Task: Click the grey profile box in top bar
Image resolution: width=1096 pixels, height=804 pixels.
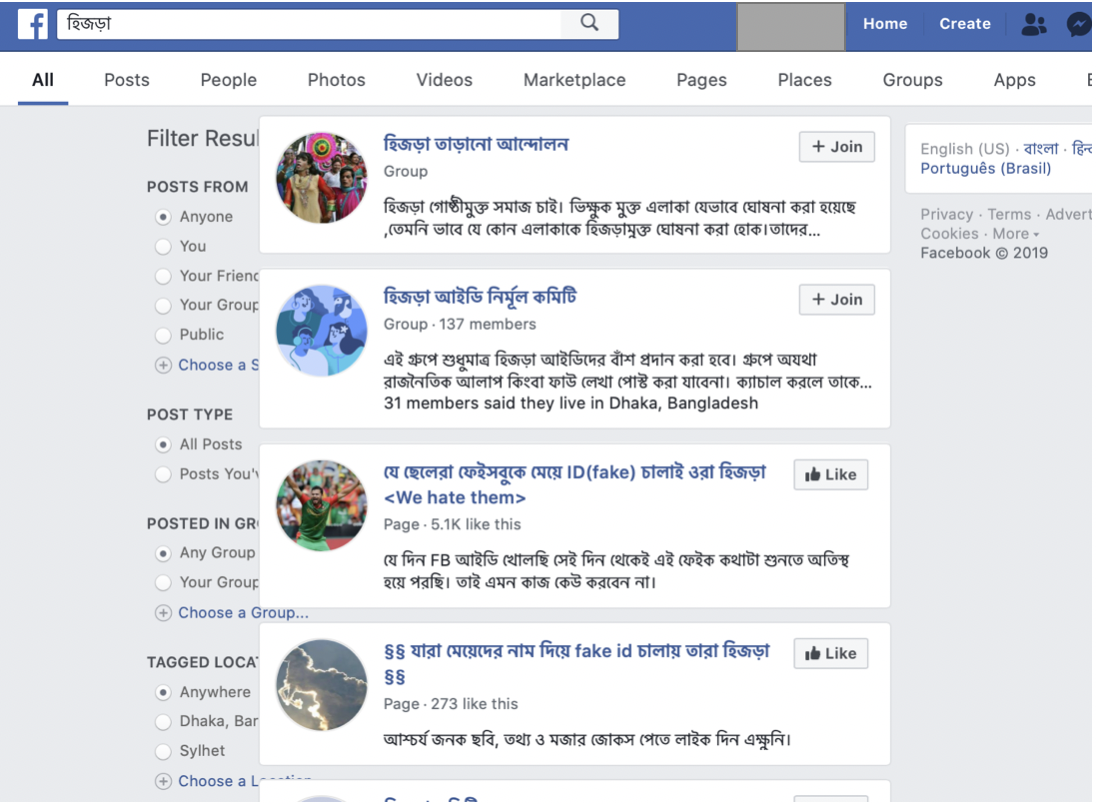Action: [x=791, y=27]
